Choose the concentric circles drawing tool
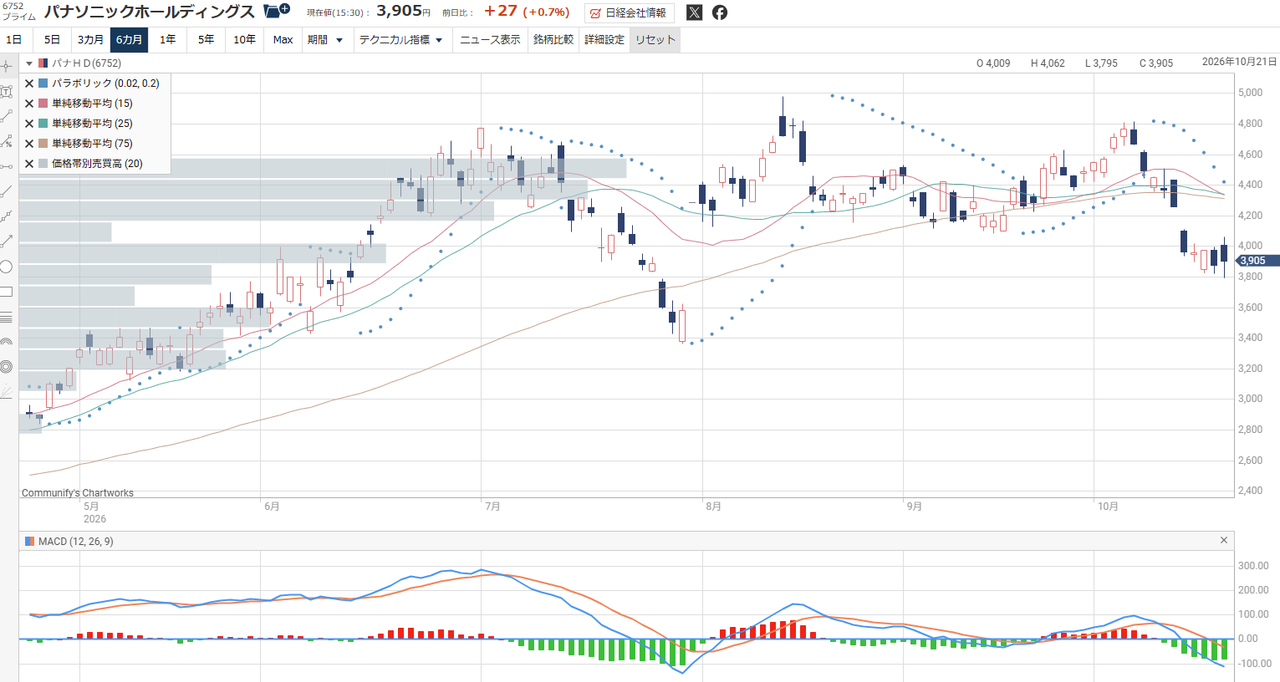This screenshot has height=682, width=1280. point(7,367)
